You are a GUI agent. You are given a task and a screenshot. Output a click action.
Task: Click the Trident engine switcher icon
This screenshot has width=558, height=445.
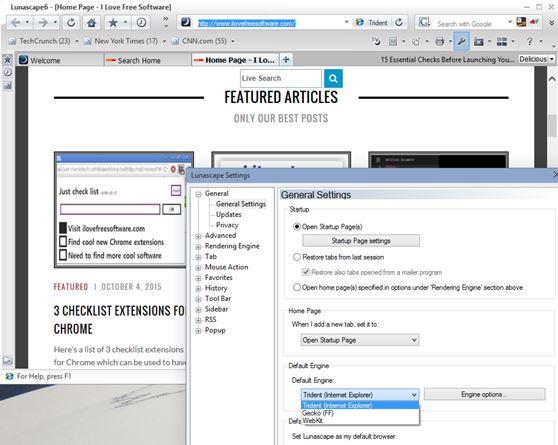pos(360,22)
